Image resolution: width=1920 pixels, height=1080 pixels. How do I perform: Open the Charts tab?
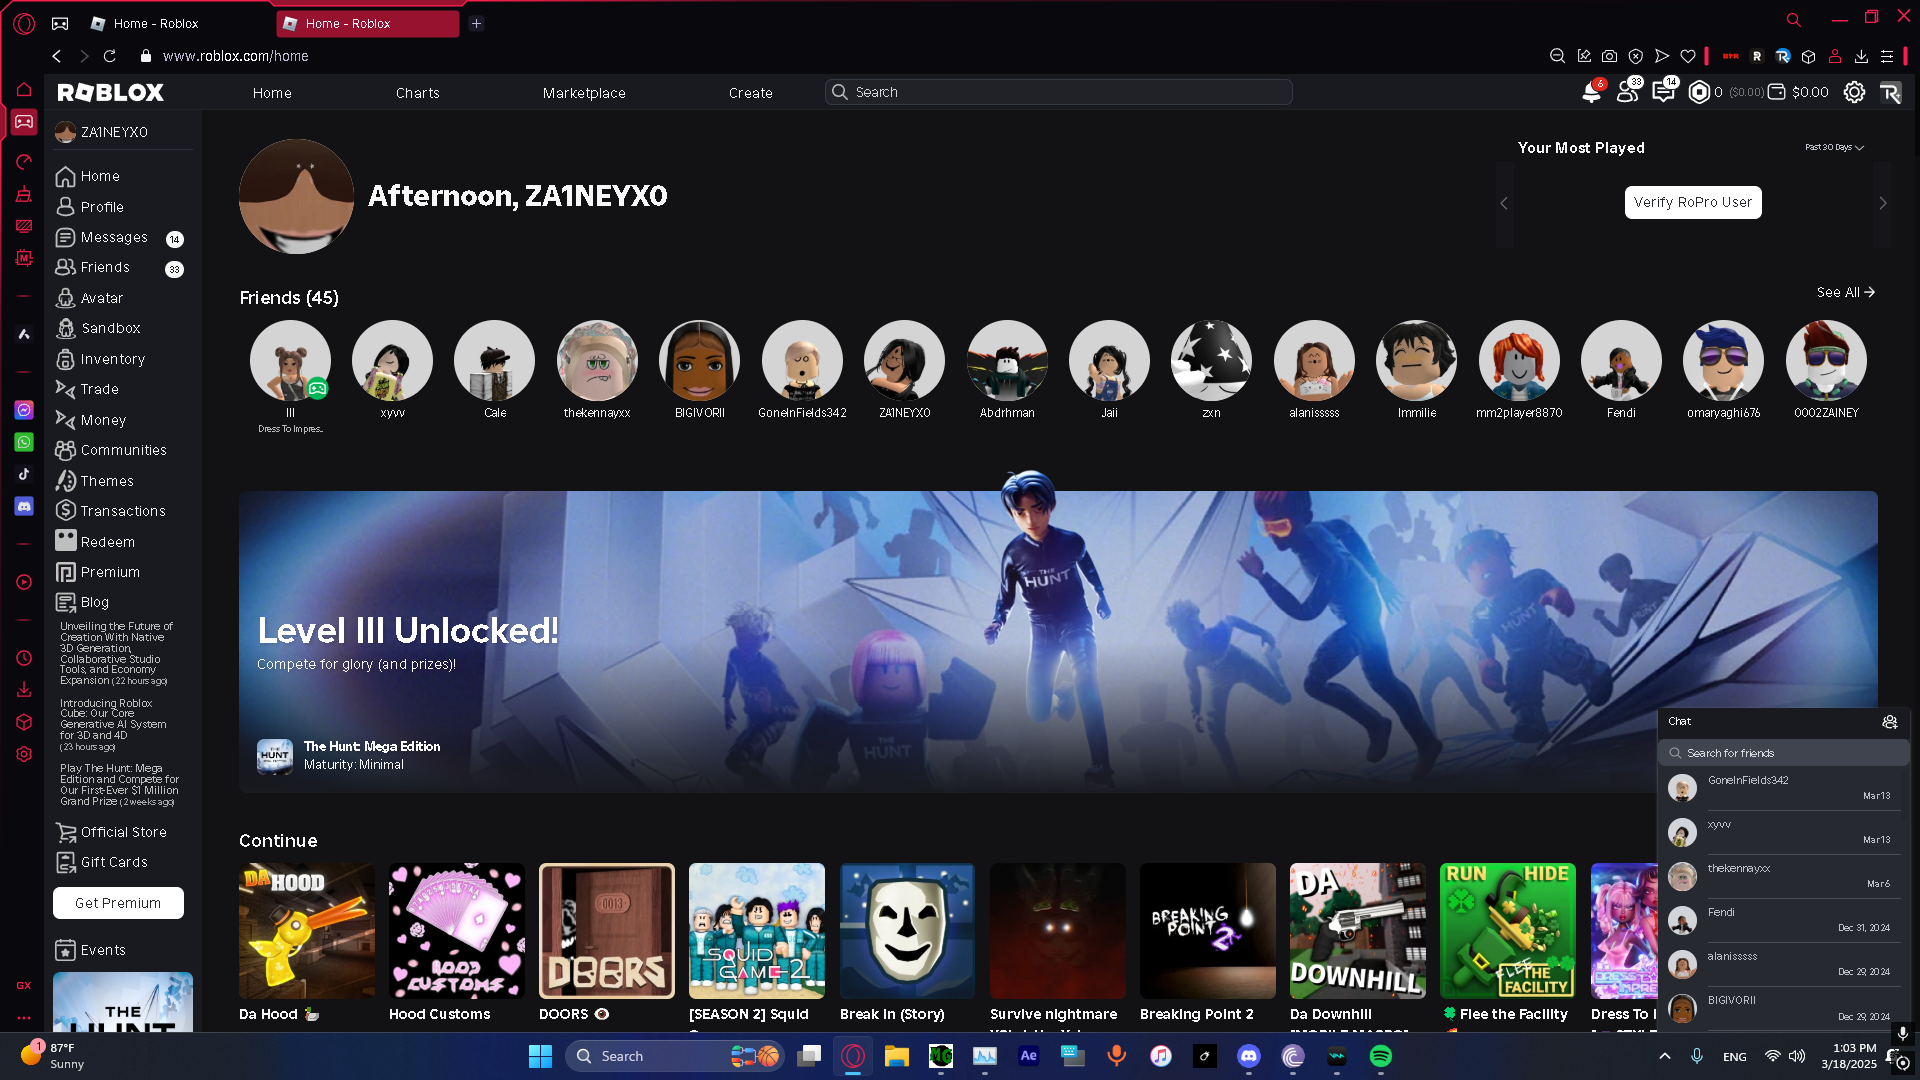click(x=417, y=93)
